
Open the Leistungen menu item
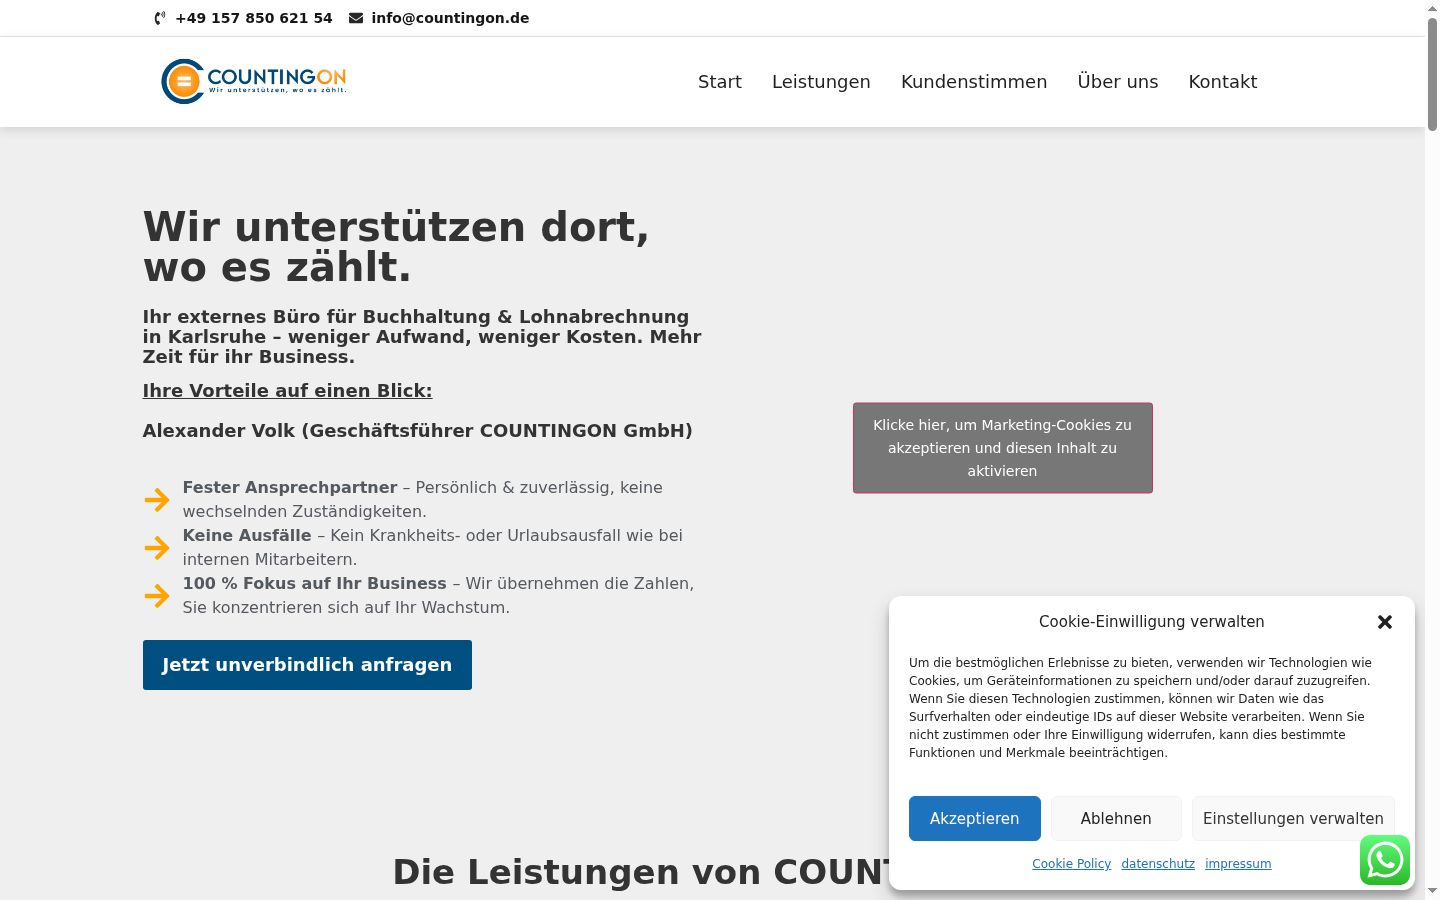point(821,82)
